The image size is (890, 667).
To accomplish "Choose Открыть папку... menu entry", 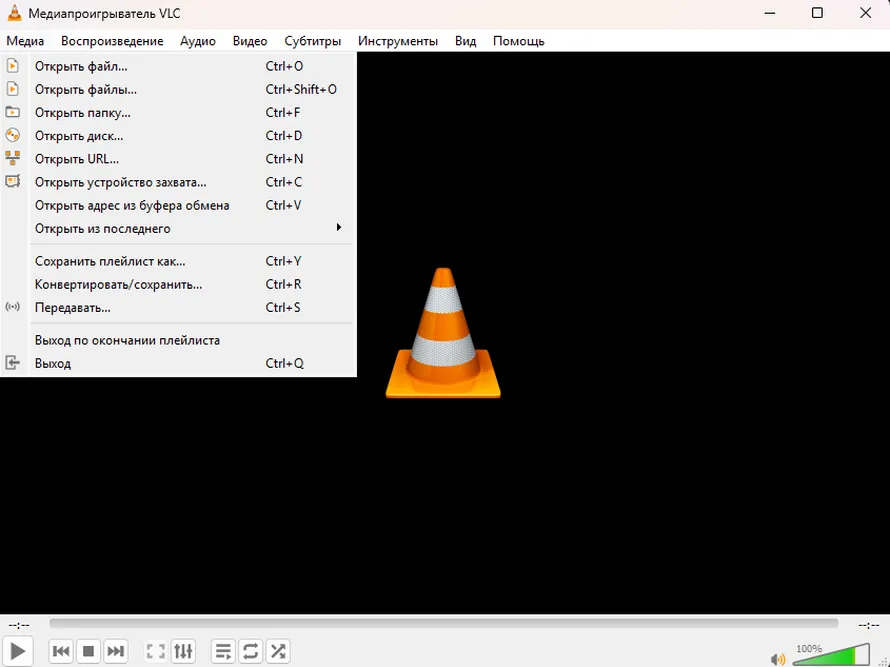I will pyautogui.click(x=178, y=113).
